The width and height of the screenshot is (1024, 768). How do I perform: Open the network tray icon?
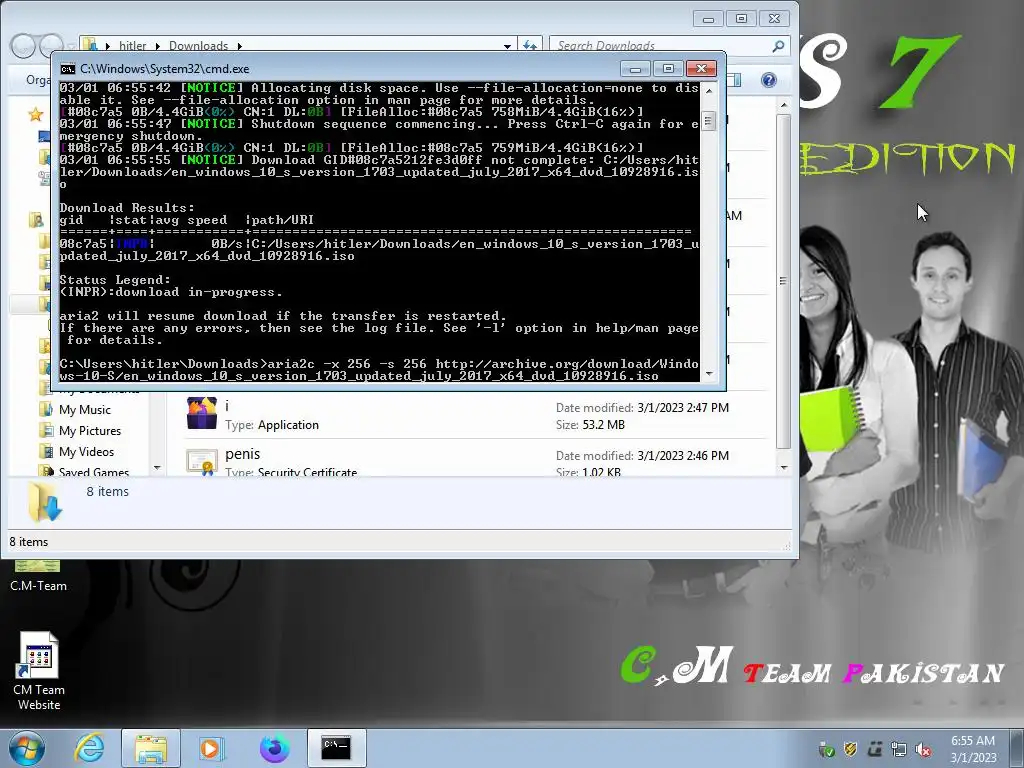899,749
